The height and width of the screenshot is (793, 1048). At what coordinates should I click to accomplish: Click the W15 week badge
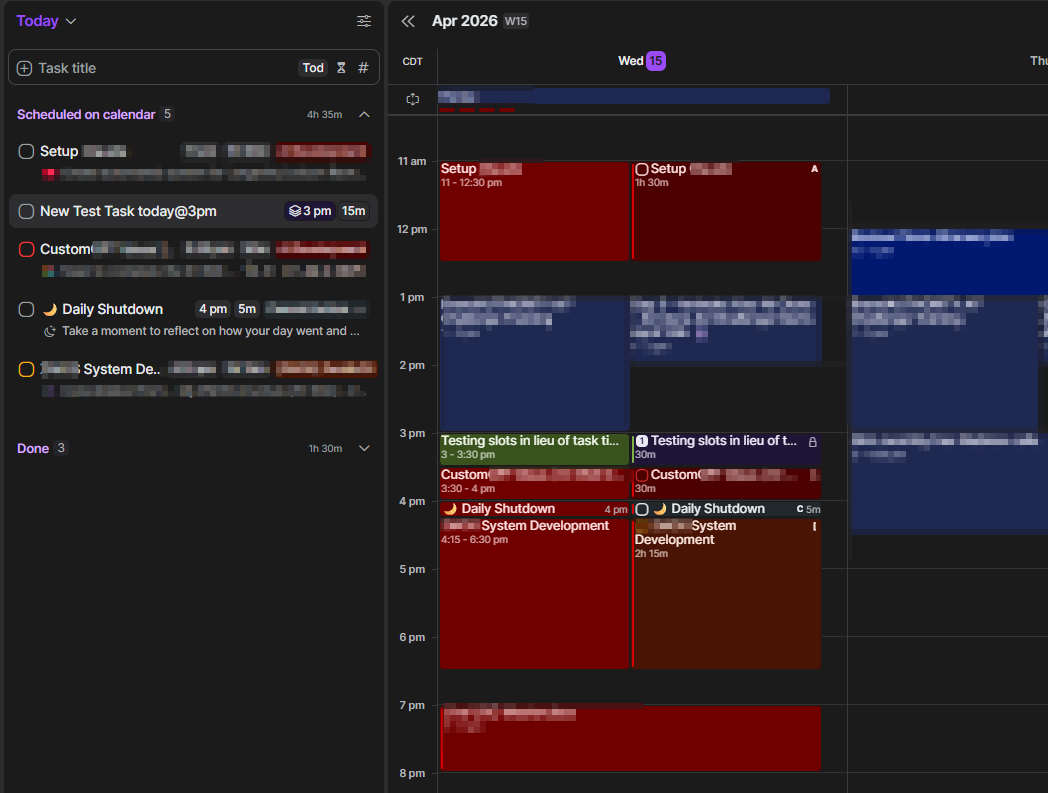515,21
